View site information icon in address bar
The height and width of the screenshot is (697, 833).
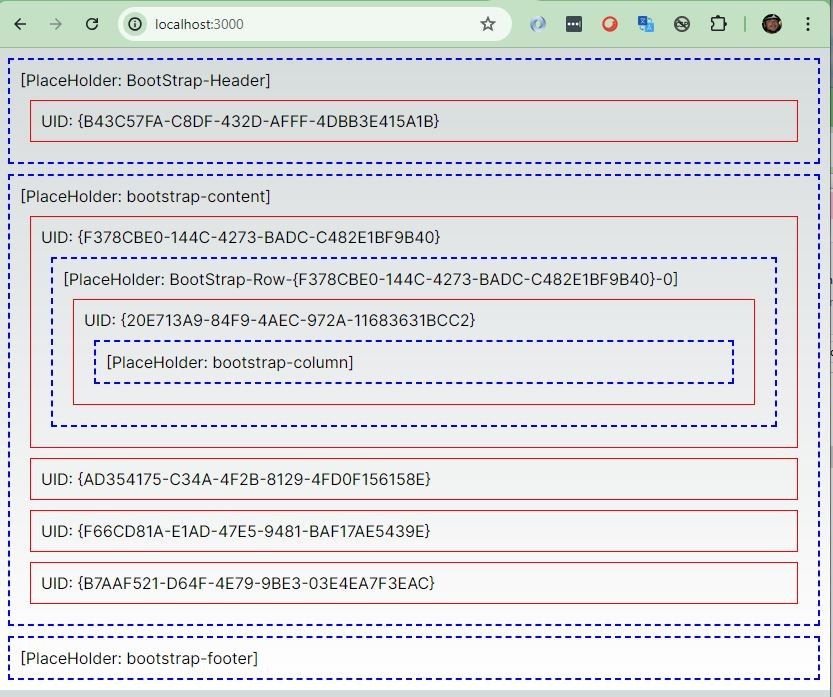coord(135,24)
